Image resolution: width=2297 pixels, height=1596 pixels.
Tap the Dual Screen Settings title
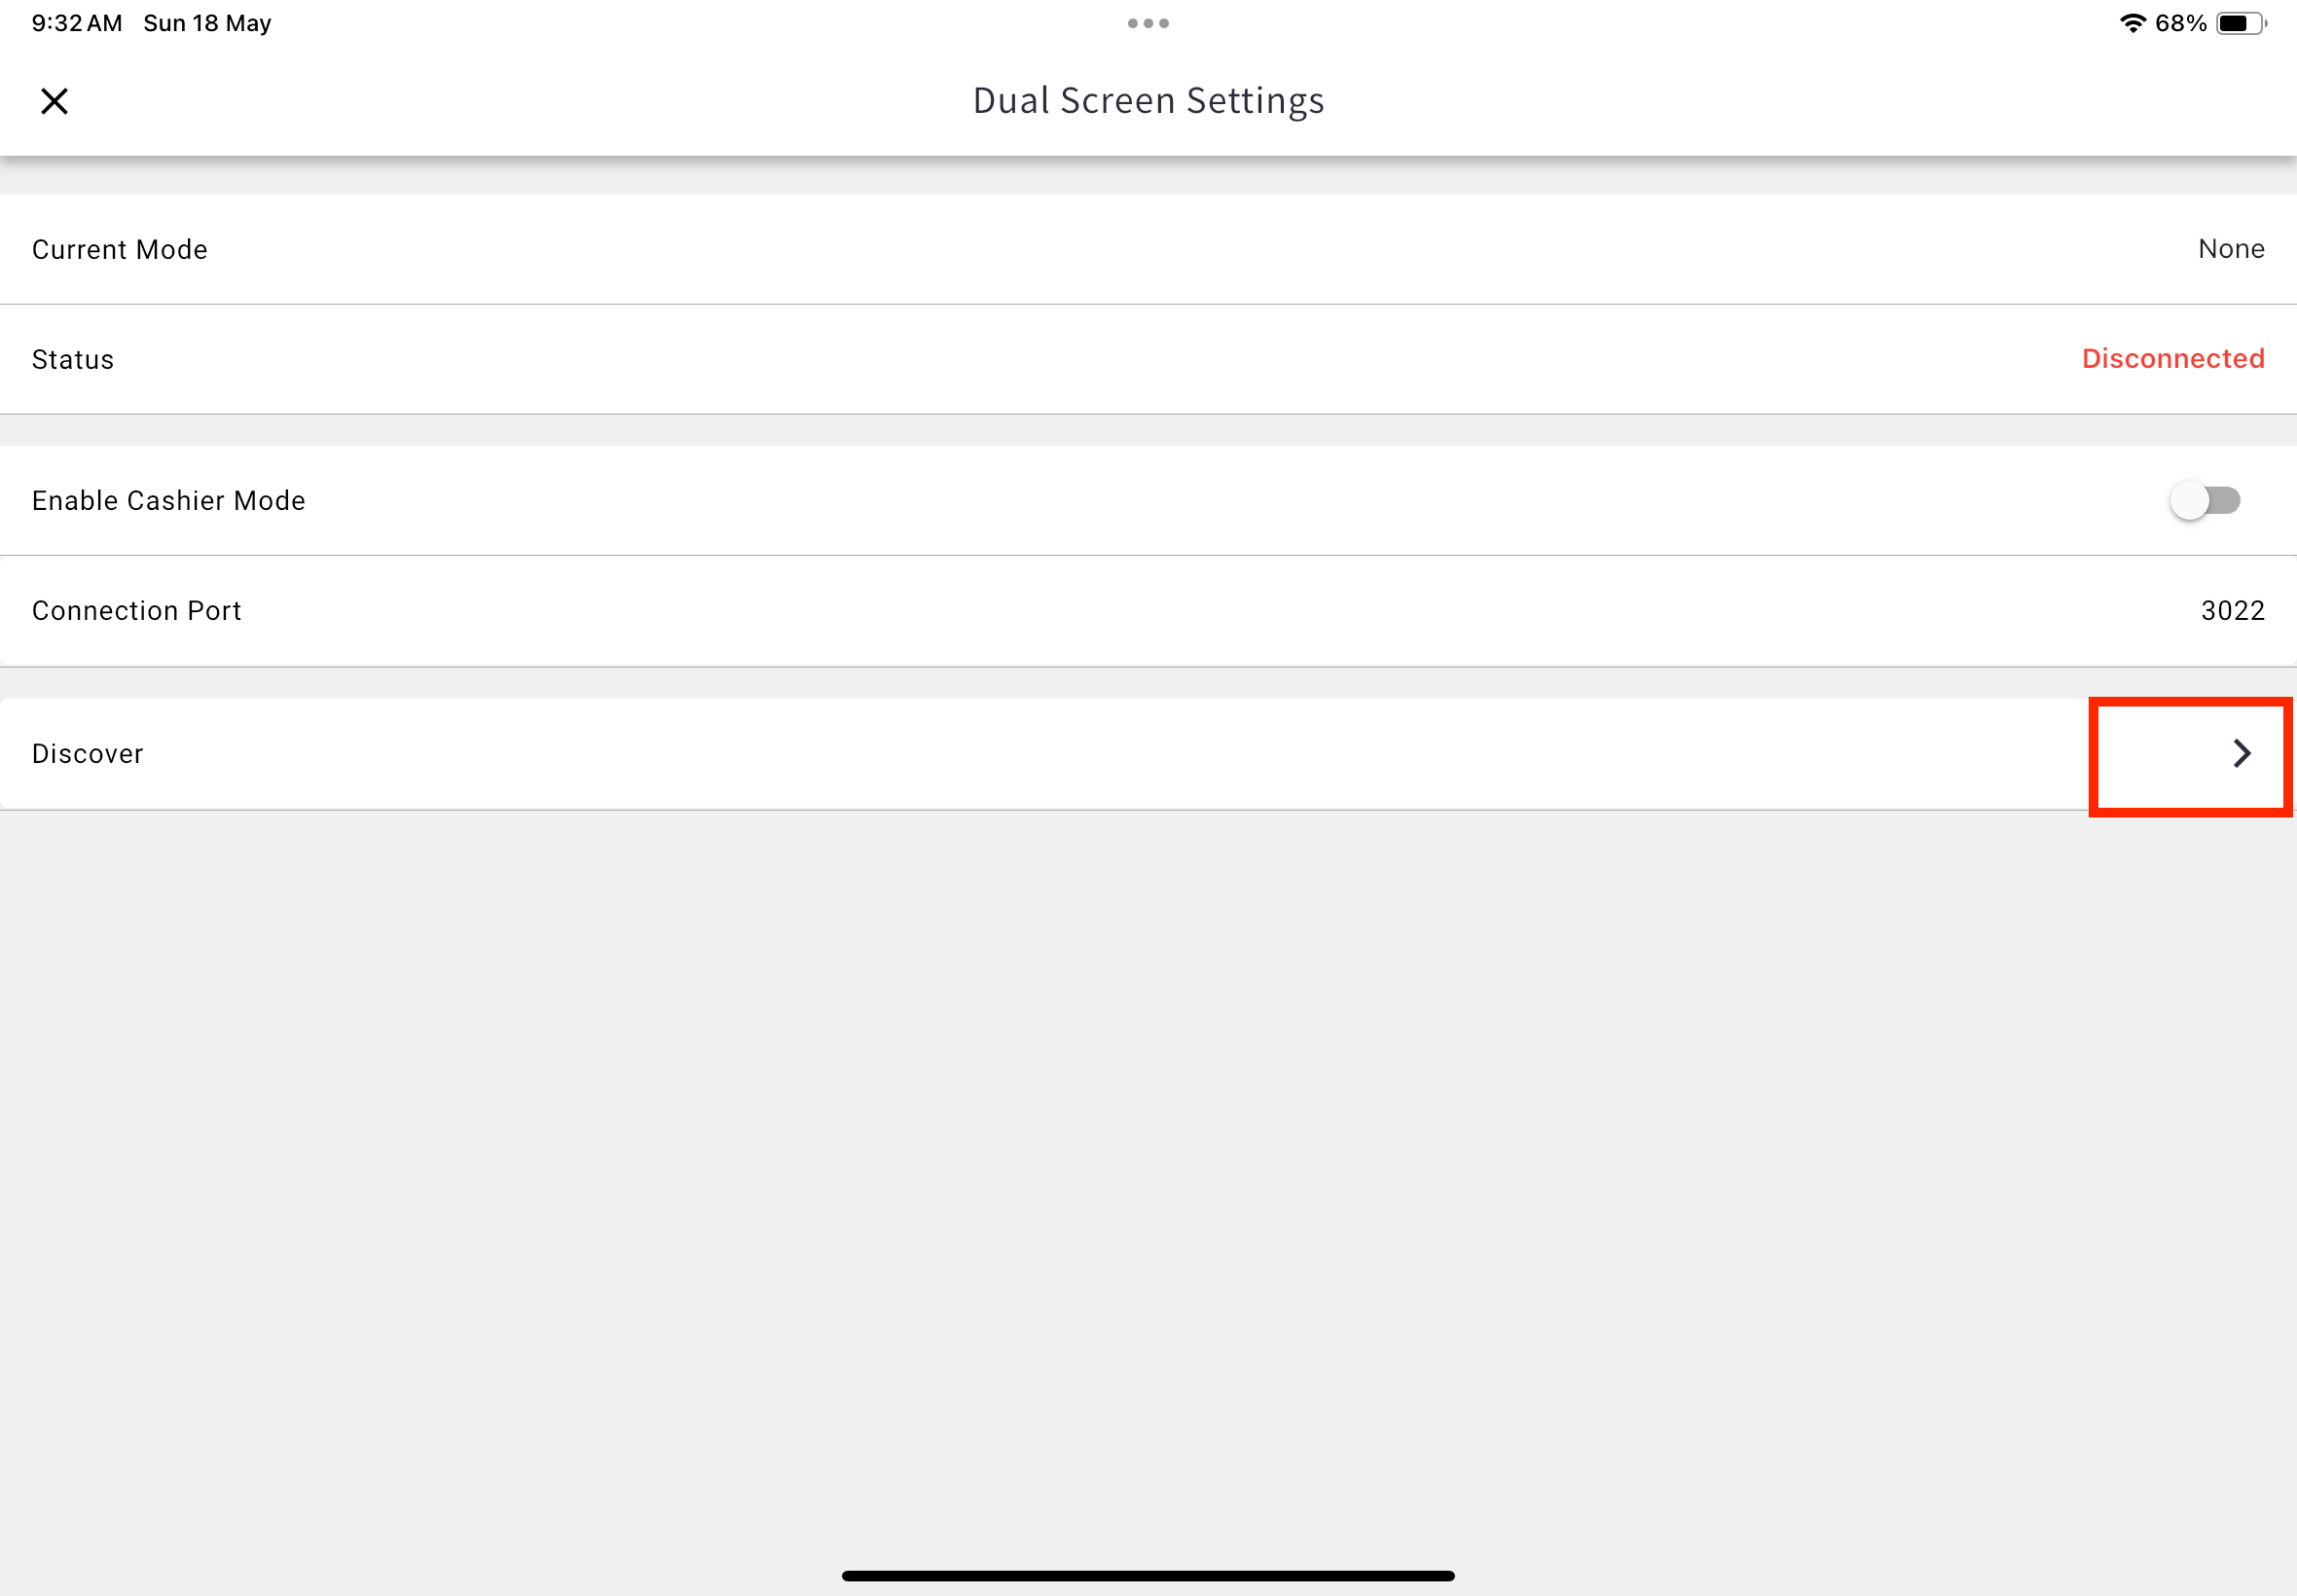(1148, 101)
